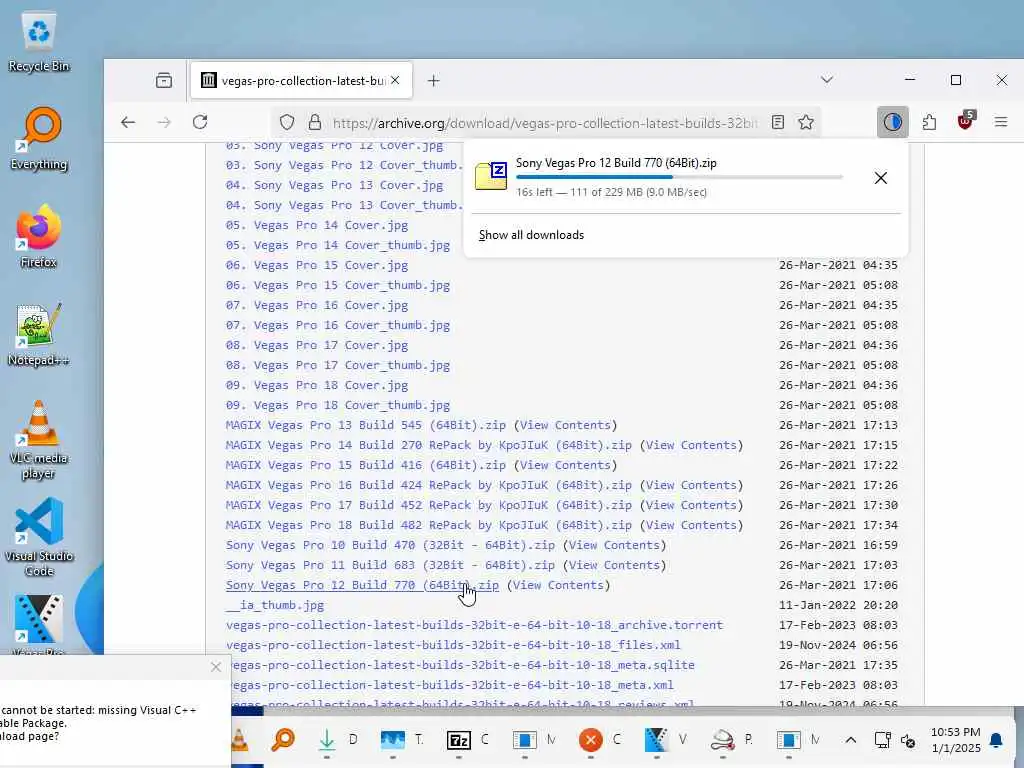The width and height of the screenshot is (1024, 768).
Task: Click the 26-Mar-2021 17:13 date text
Action: tap(838, 425)
